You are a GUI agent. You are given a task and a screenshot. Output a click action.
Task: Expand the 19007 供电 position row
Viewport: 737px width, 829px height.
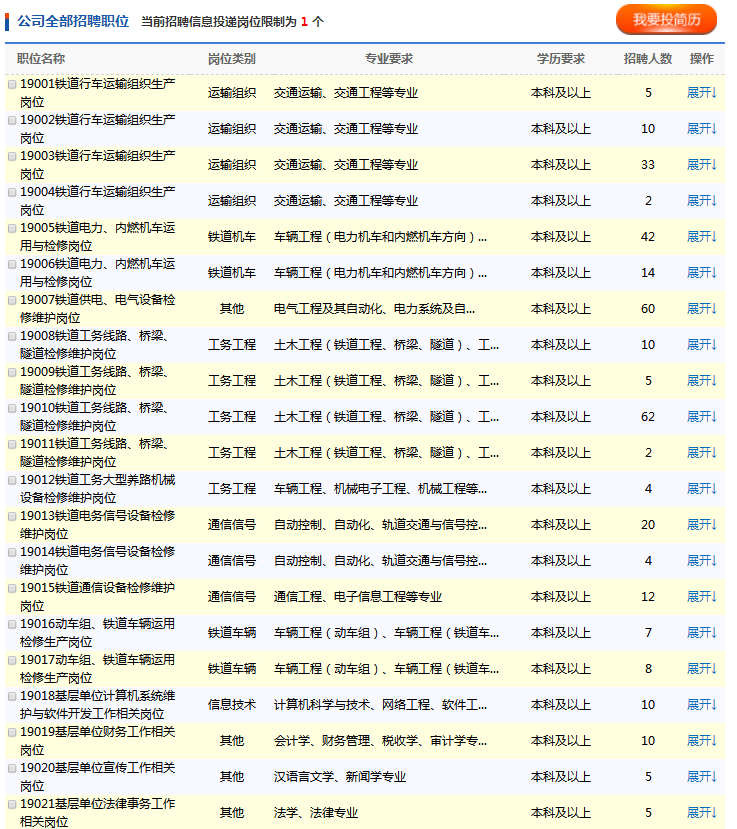pyautogui.click(x=701, y=309)
